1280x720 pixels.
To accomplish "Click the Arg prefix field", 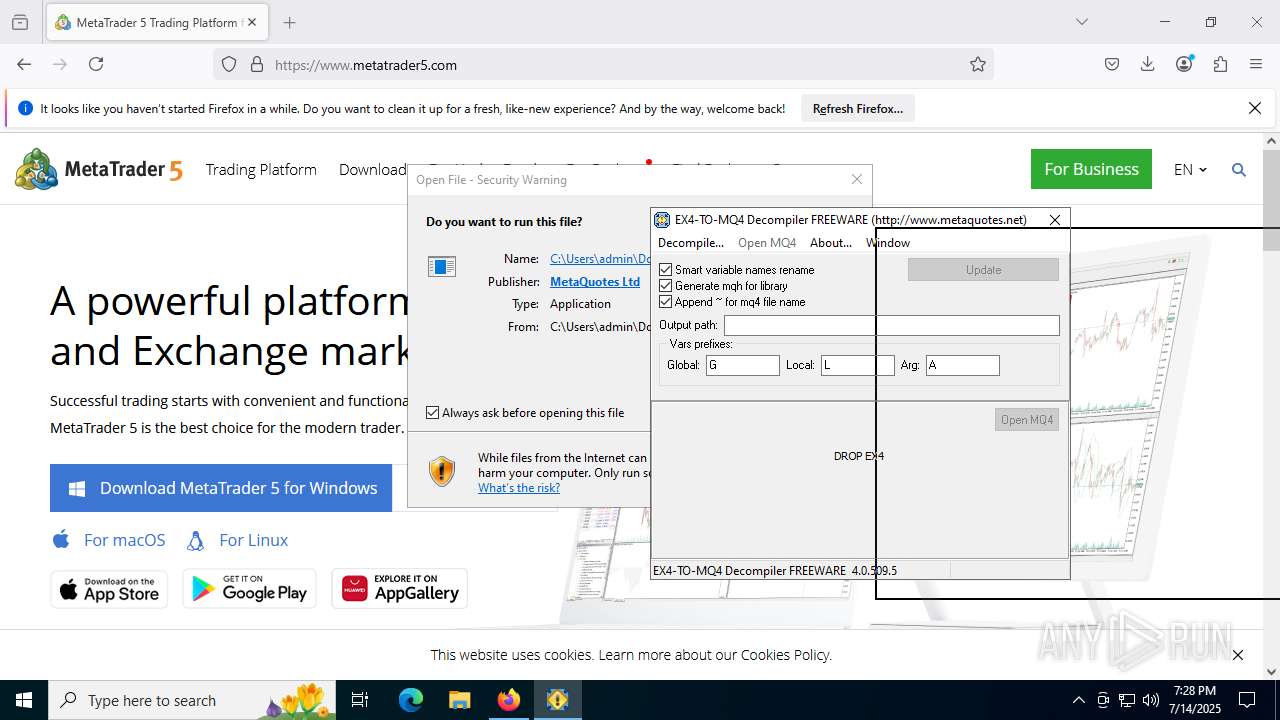I will (x=963, y=365).
